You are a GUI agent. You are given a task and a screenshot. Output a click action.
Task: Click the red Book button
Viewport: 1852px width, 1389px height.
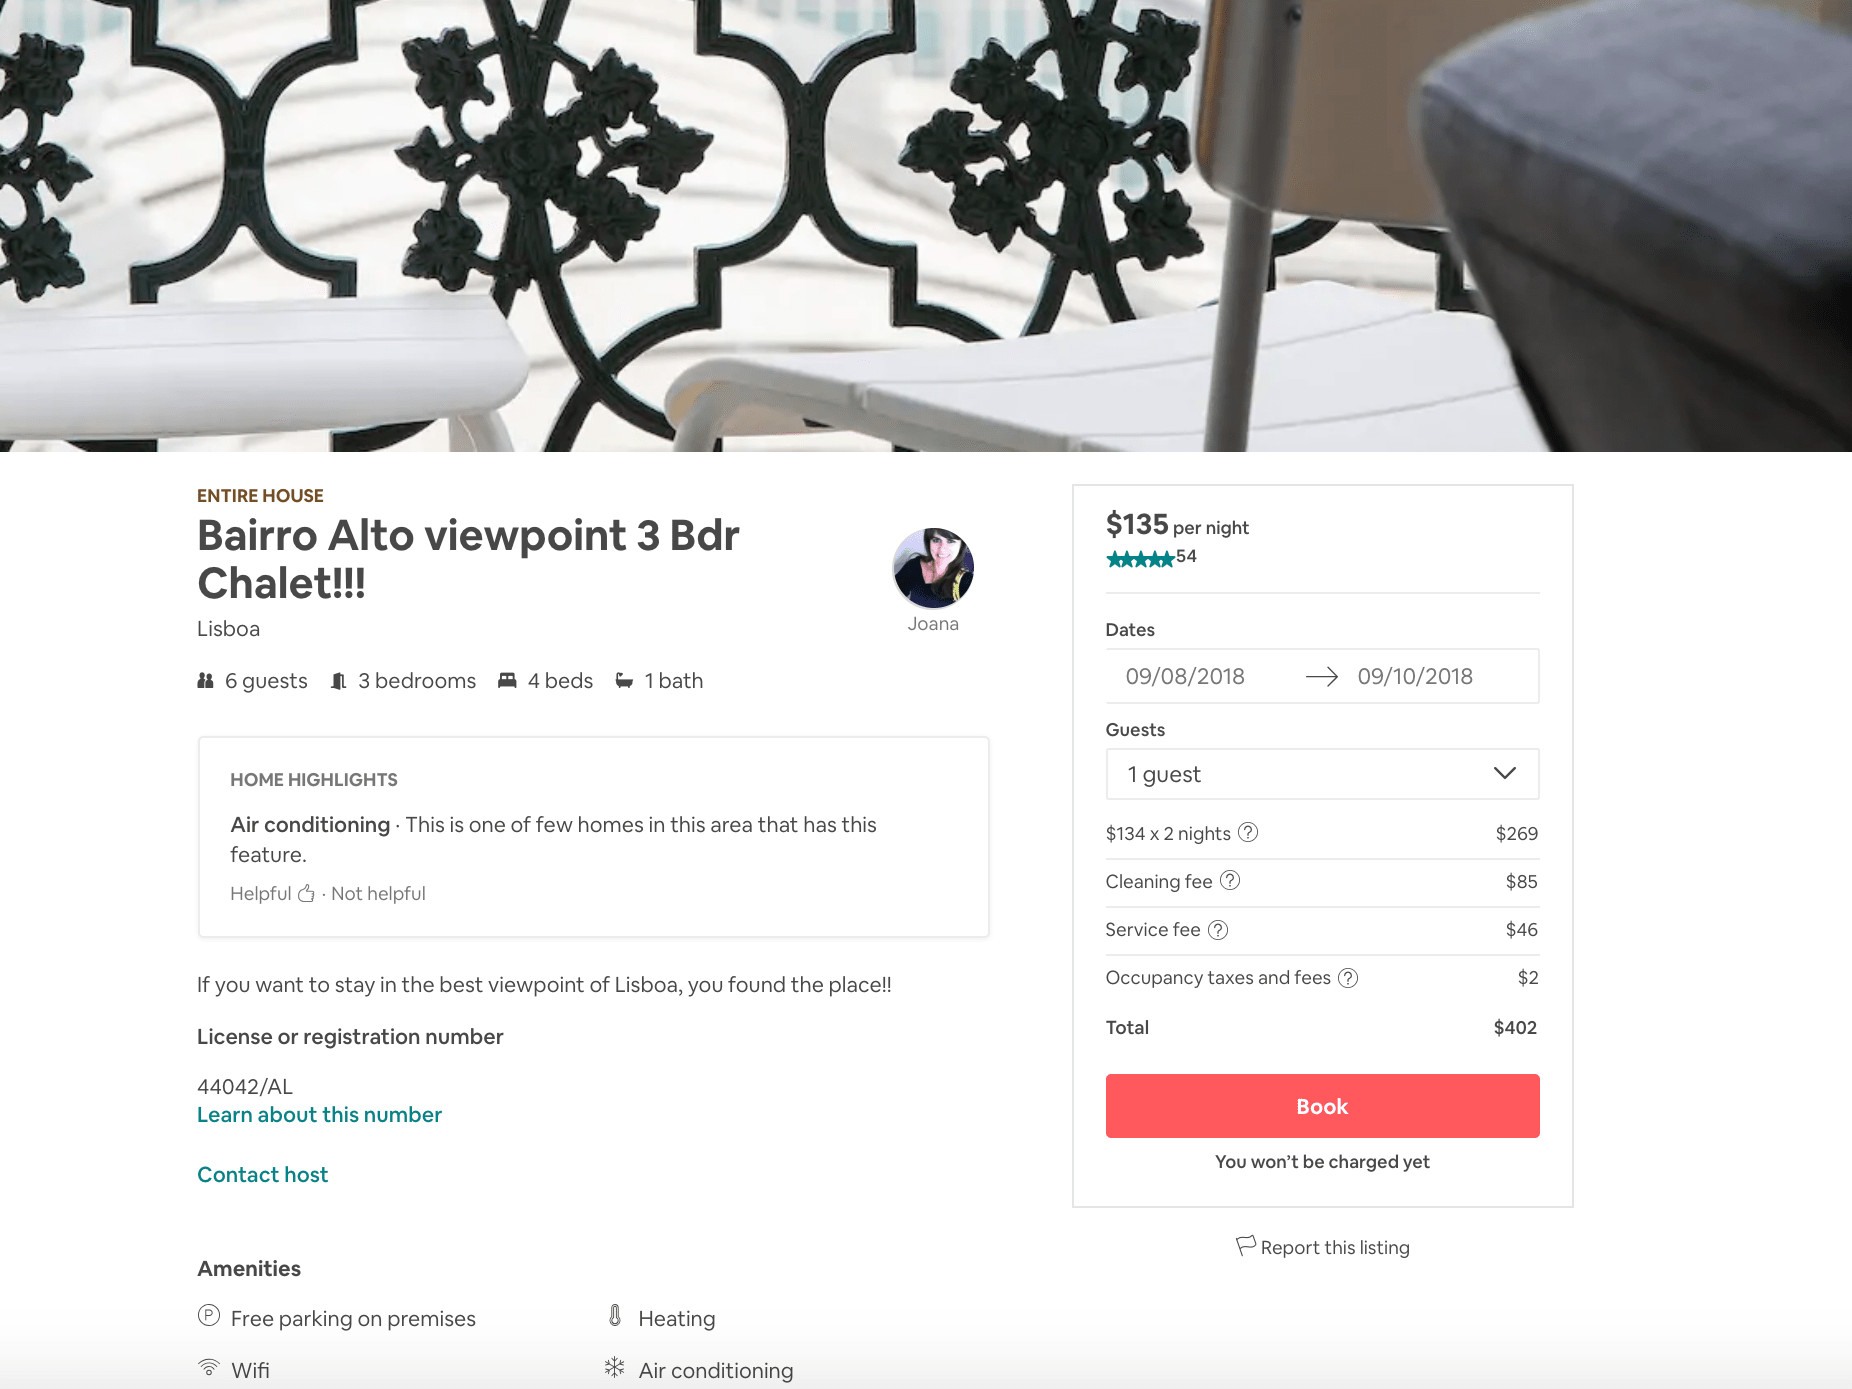[1322, 1106]
